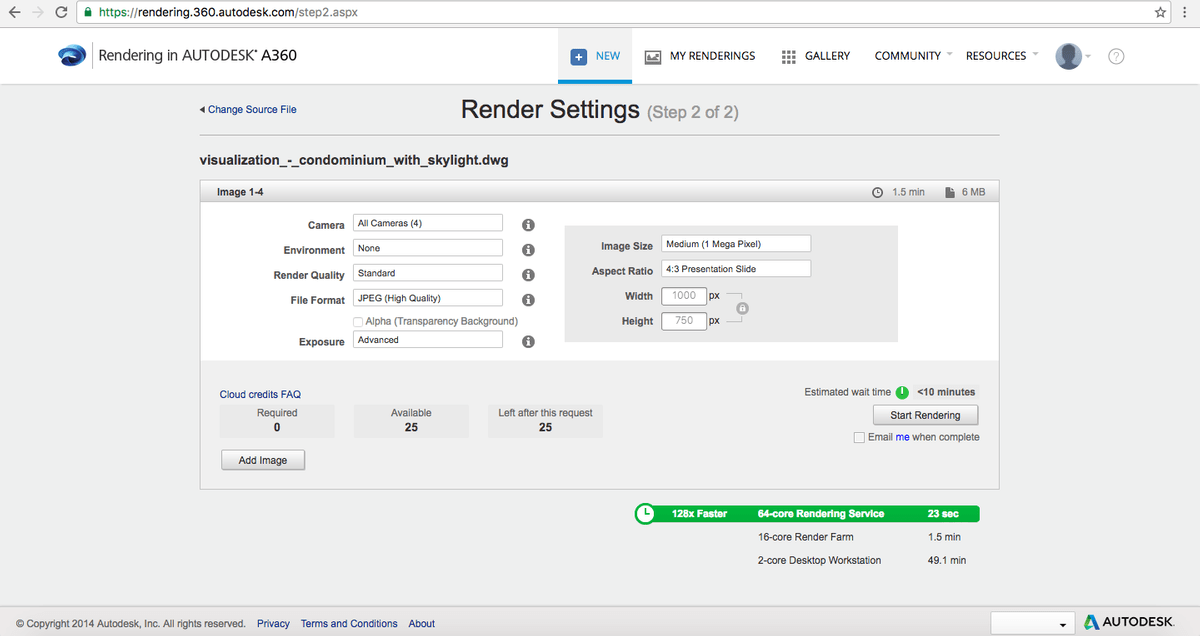The height and width of the screenshot is (636, 1200).
Task: Click the Height field showing 750
Action: [684, 321]
